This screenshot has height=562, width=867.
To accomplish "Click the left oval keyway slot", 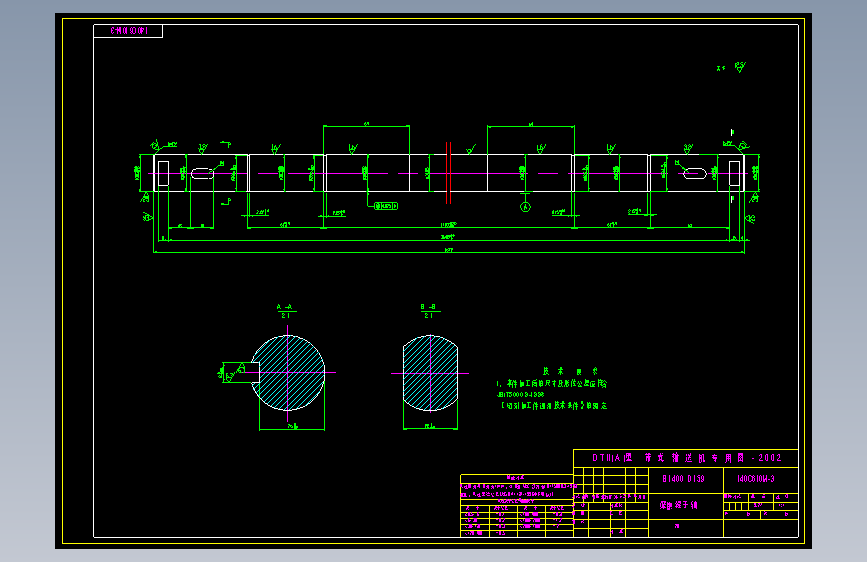I will 202,173.
